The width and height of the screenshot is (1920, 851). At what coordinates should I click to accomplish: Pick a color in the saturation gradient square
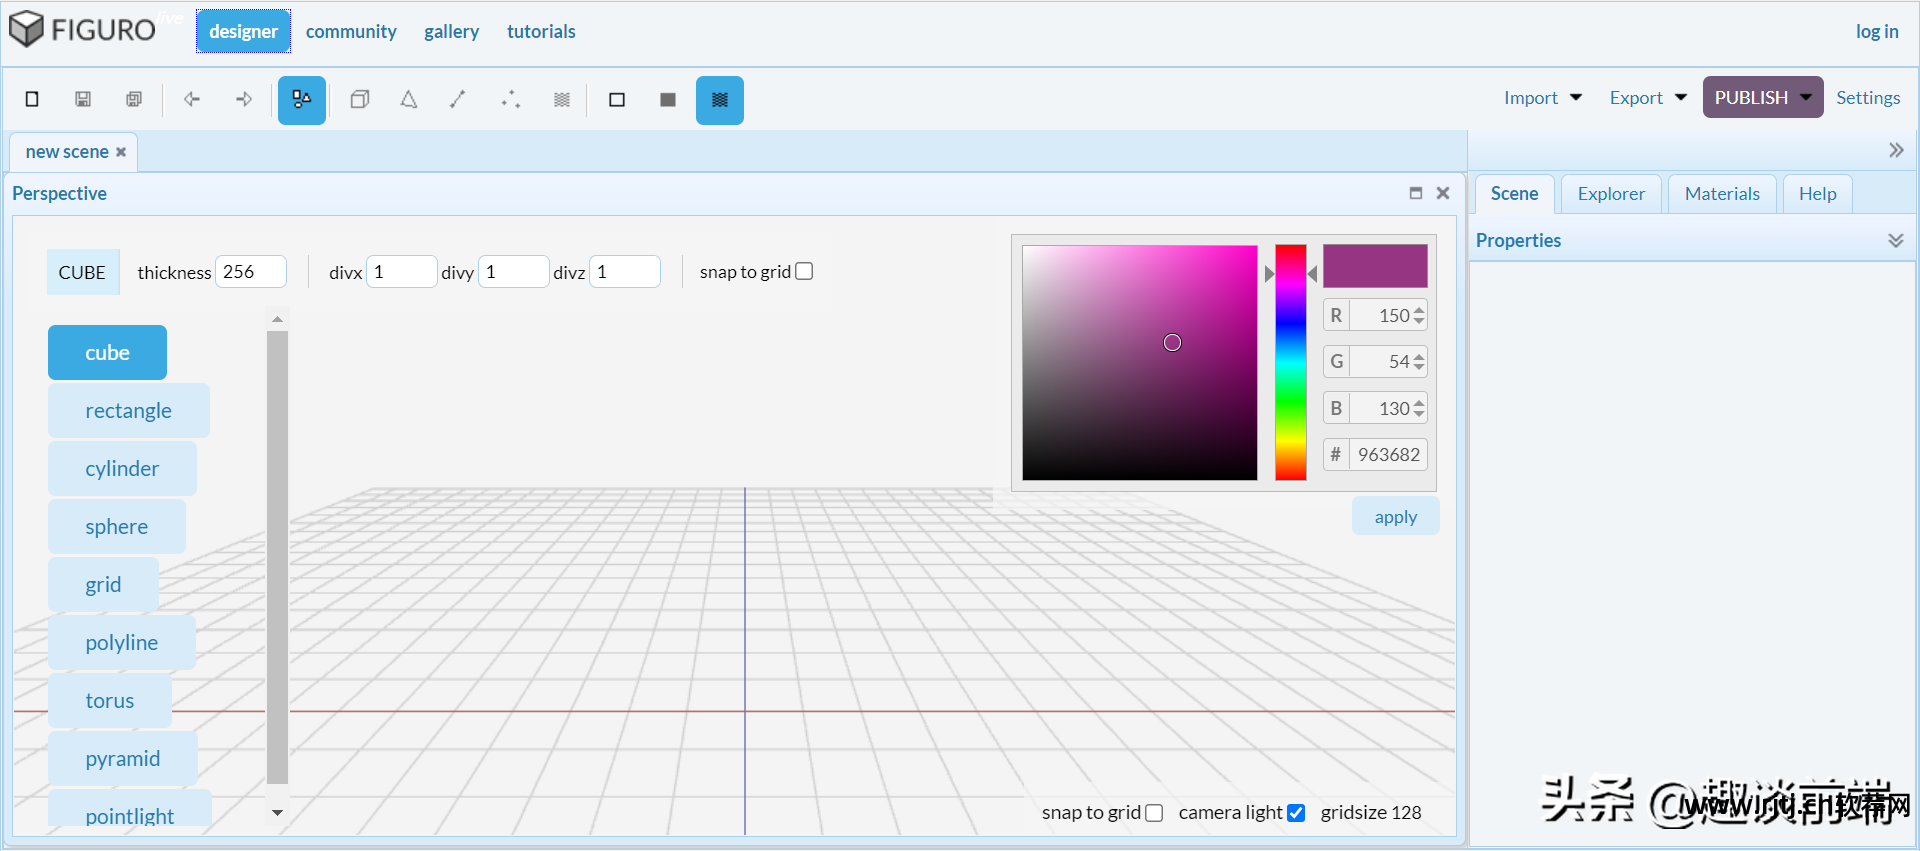click(1140, 363)
